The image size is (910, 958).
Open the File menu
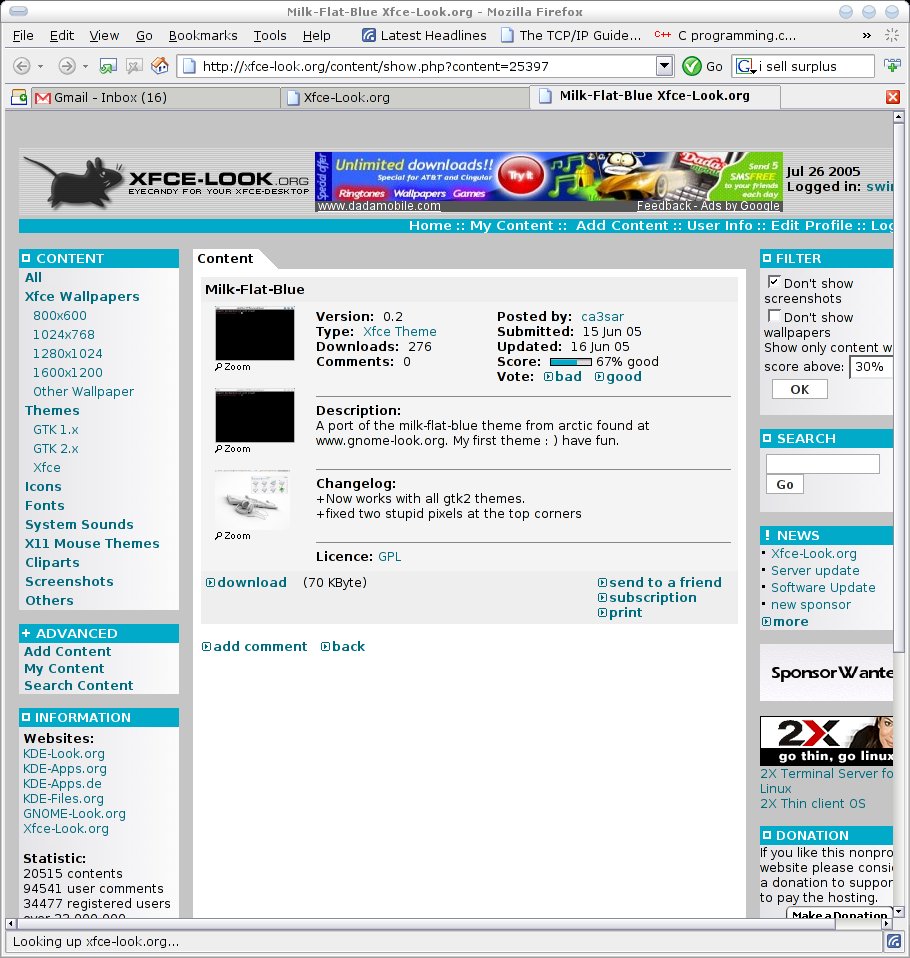pos(23,35)
